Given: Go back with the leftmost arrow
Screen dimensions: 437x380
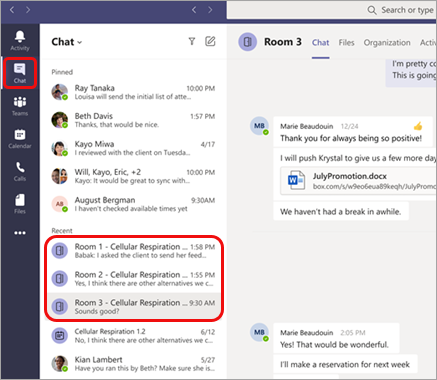Looking at the screenshot, I should click(12, 10).
